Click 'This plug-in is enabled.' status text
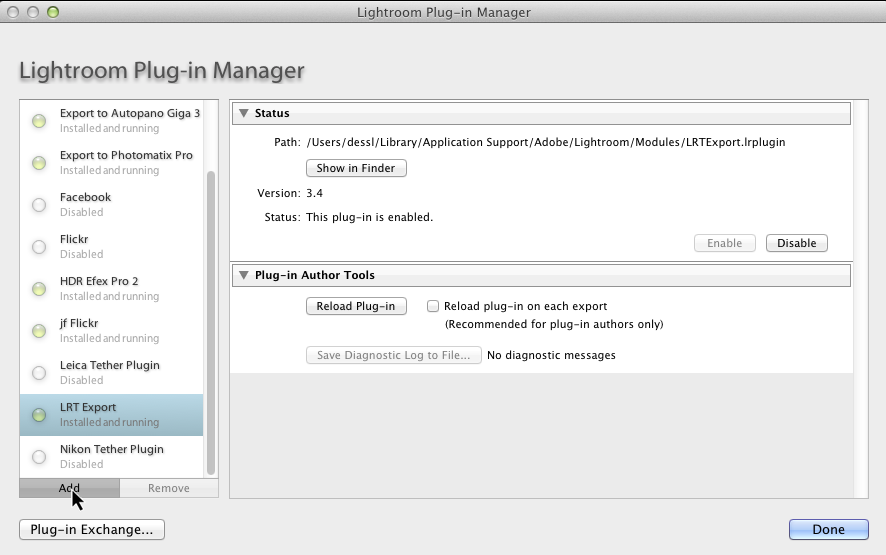 pyautogui.click(x=370, y=217)
